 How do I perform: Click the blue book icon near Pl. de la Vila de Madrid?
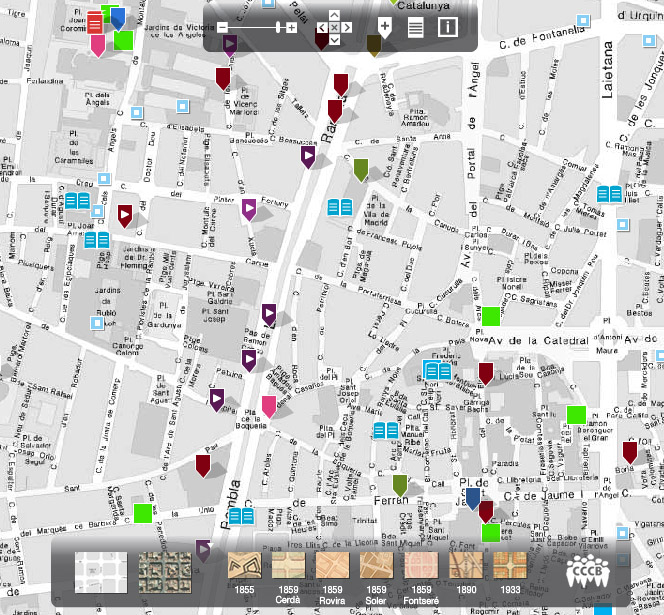coord(341,207)
